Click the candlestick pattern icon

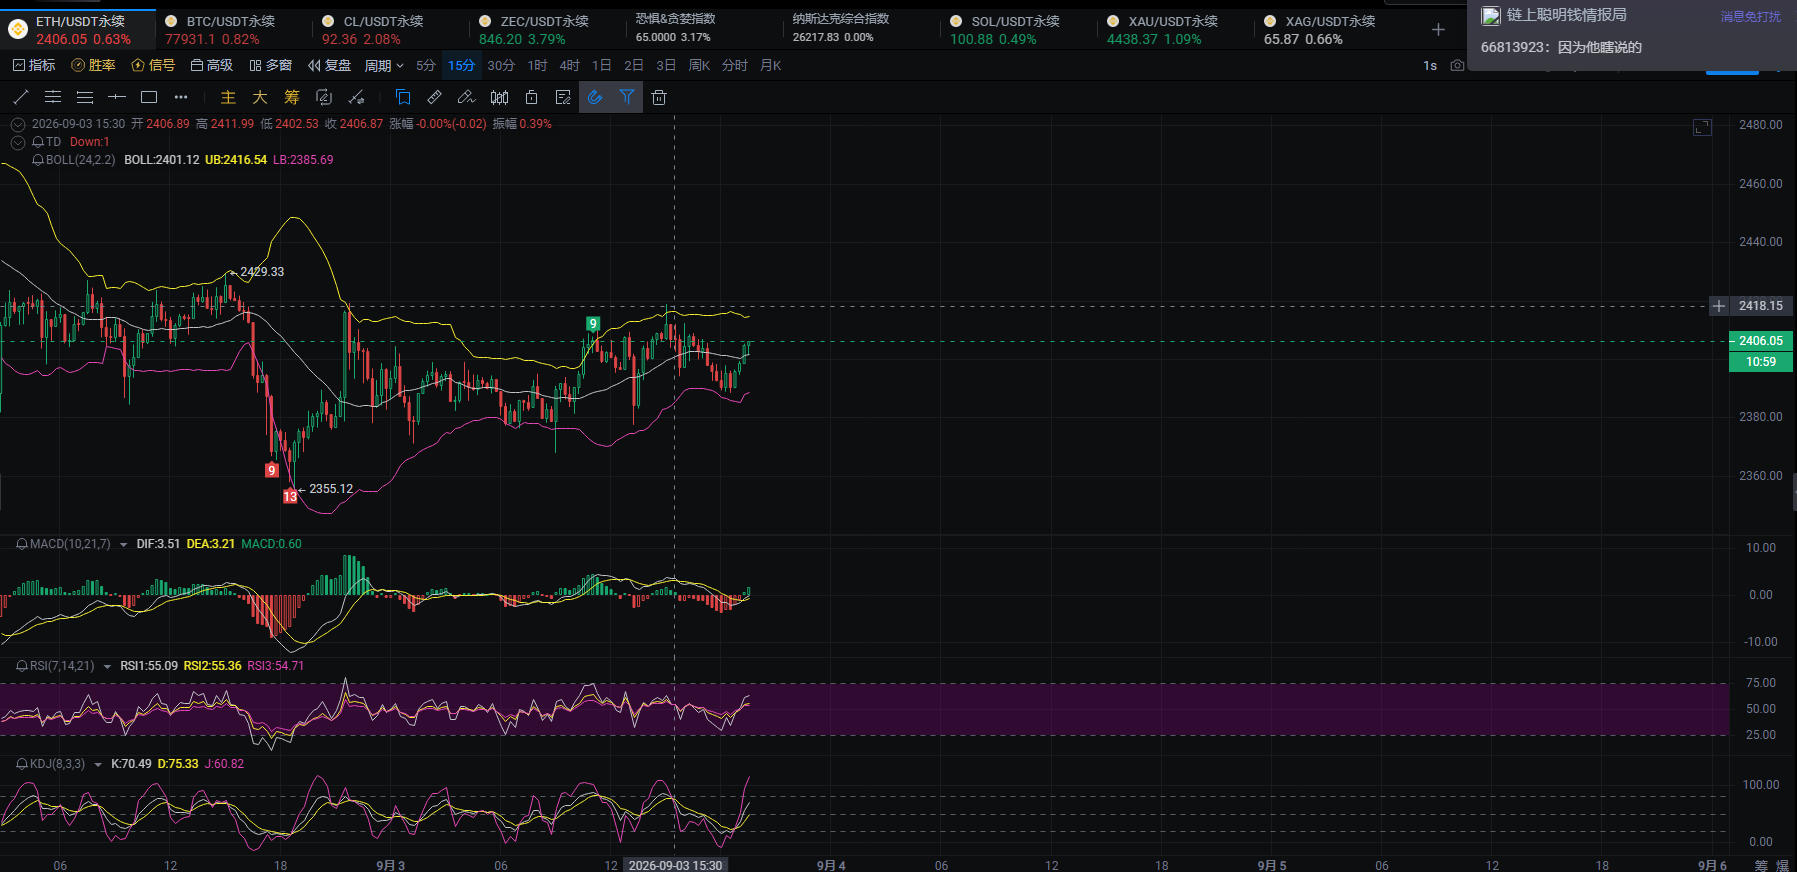(499, 97)
